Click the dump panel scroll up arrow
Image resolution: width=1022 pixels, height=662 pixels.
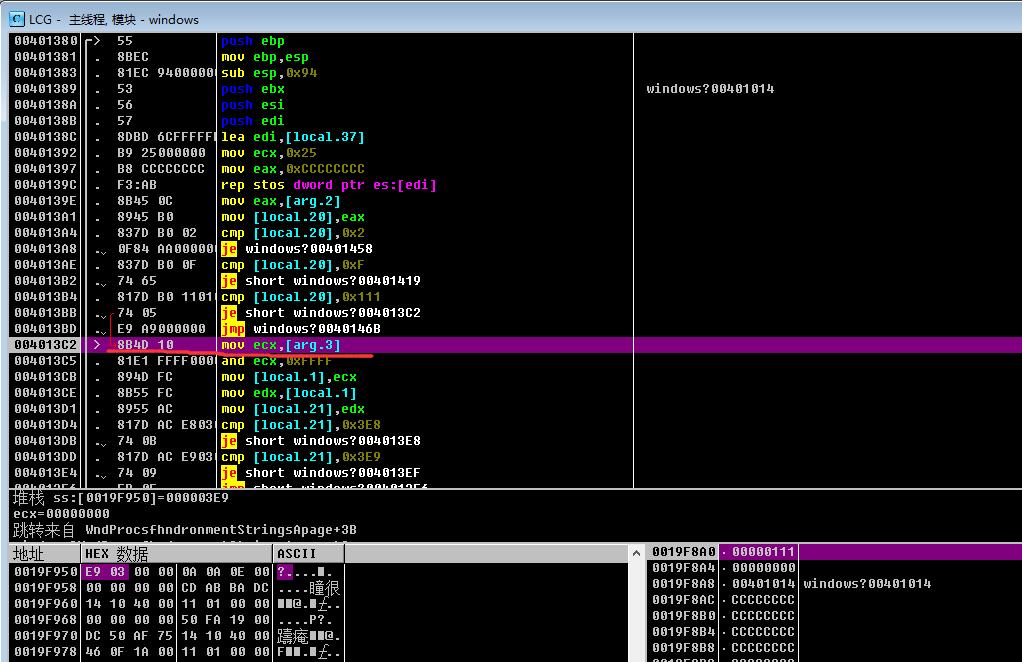pos(636,554)
